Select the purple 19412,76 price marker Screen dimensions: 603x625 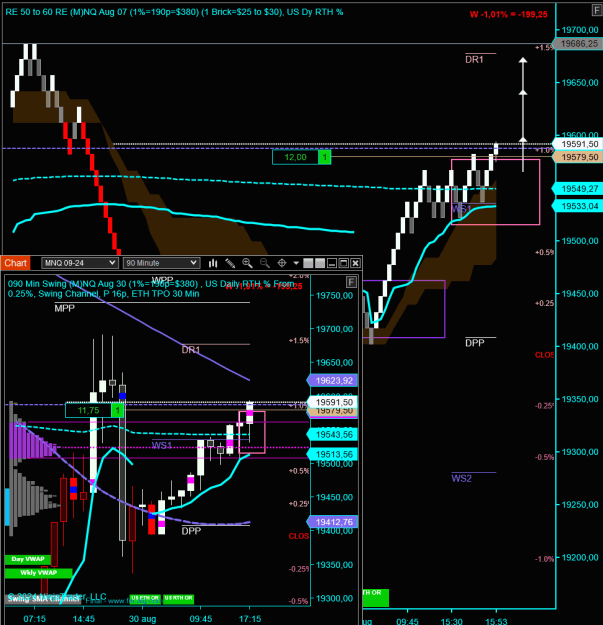[332, 522]
